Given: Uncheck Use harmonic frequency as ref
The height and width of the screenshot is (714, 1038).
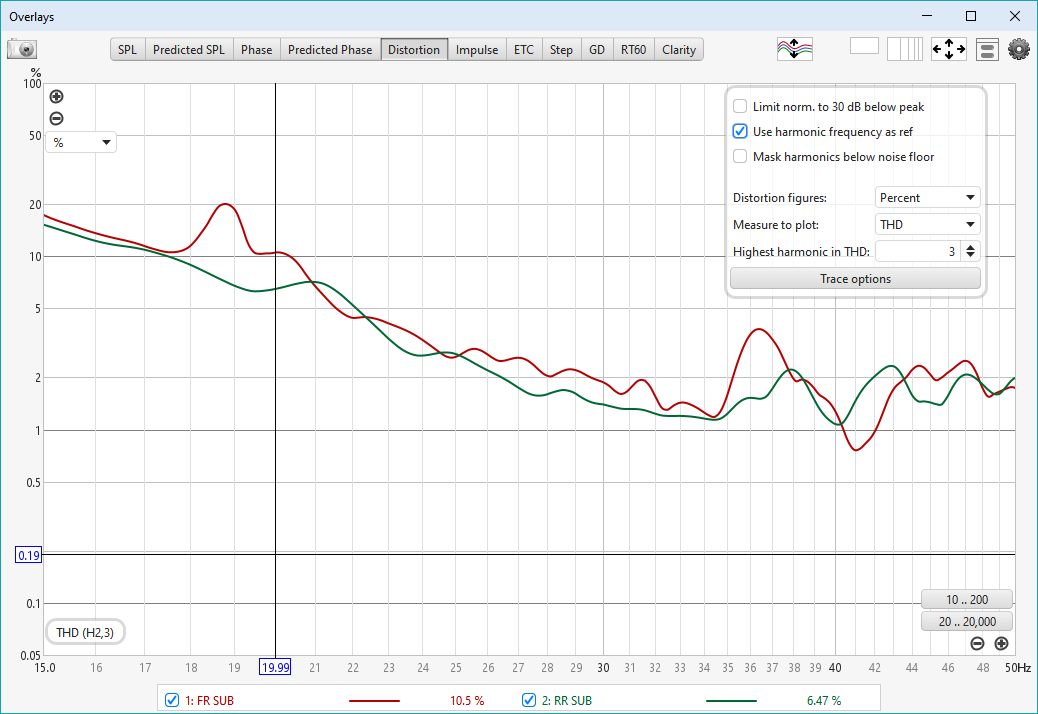Looking at the screenshot, I should point(740,132).
